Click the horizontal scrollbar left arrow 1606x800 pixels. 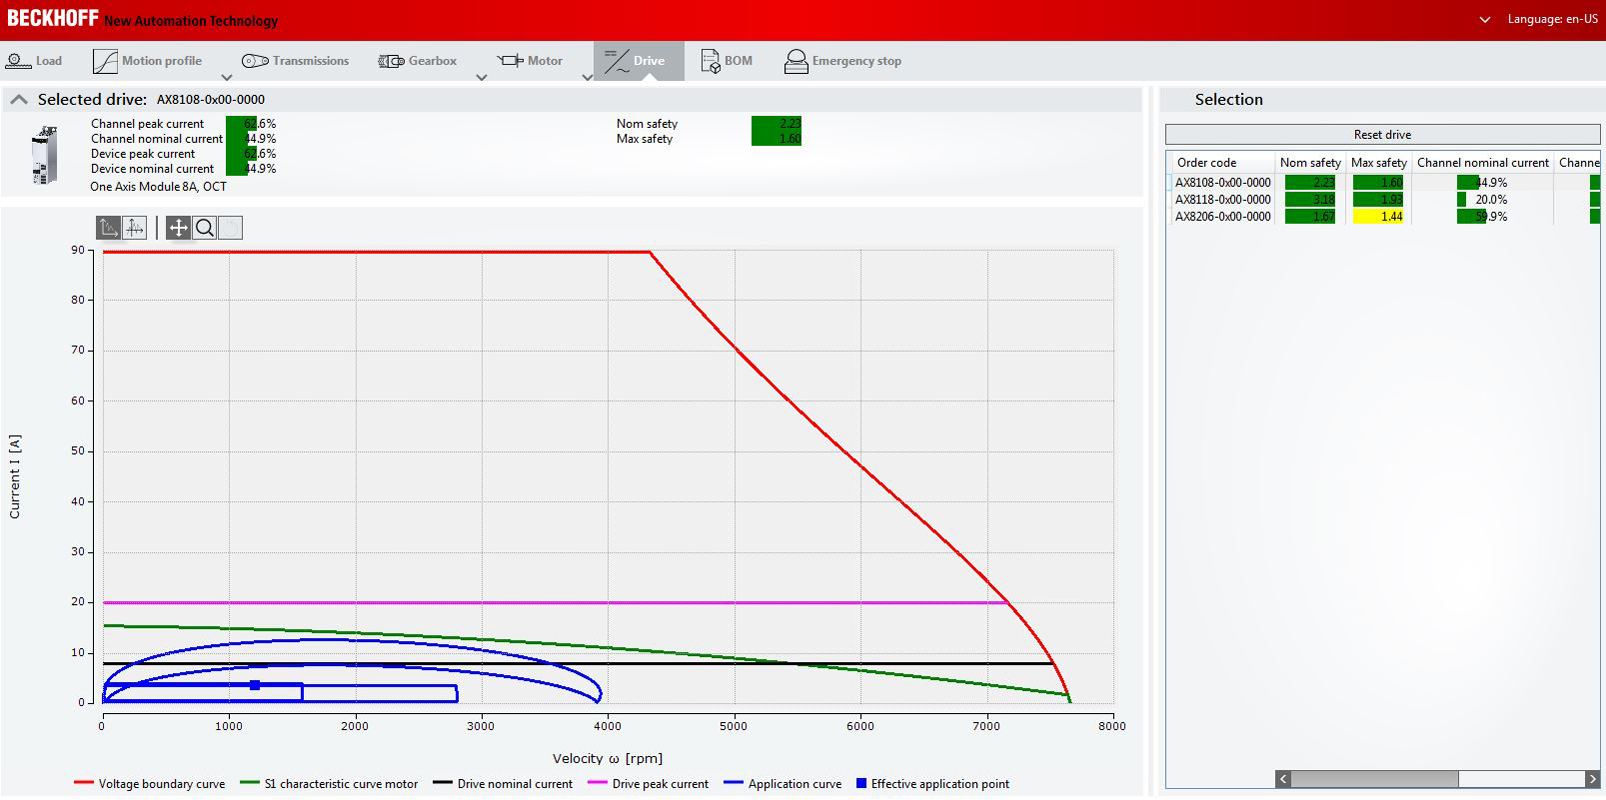point(1284,778)
